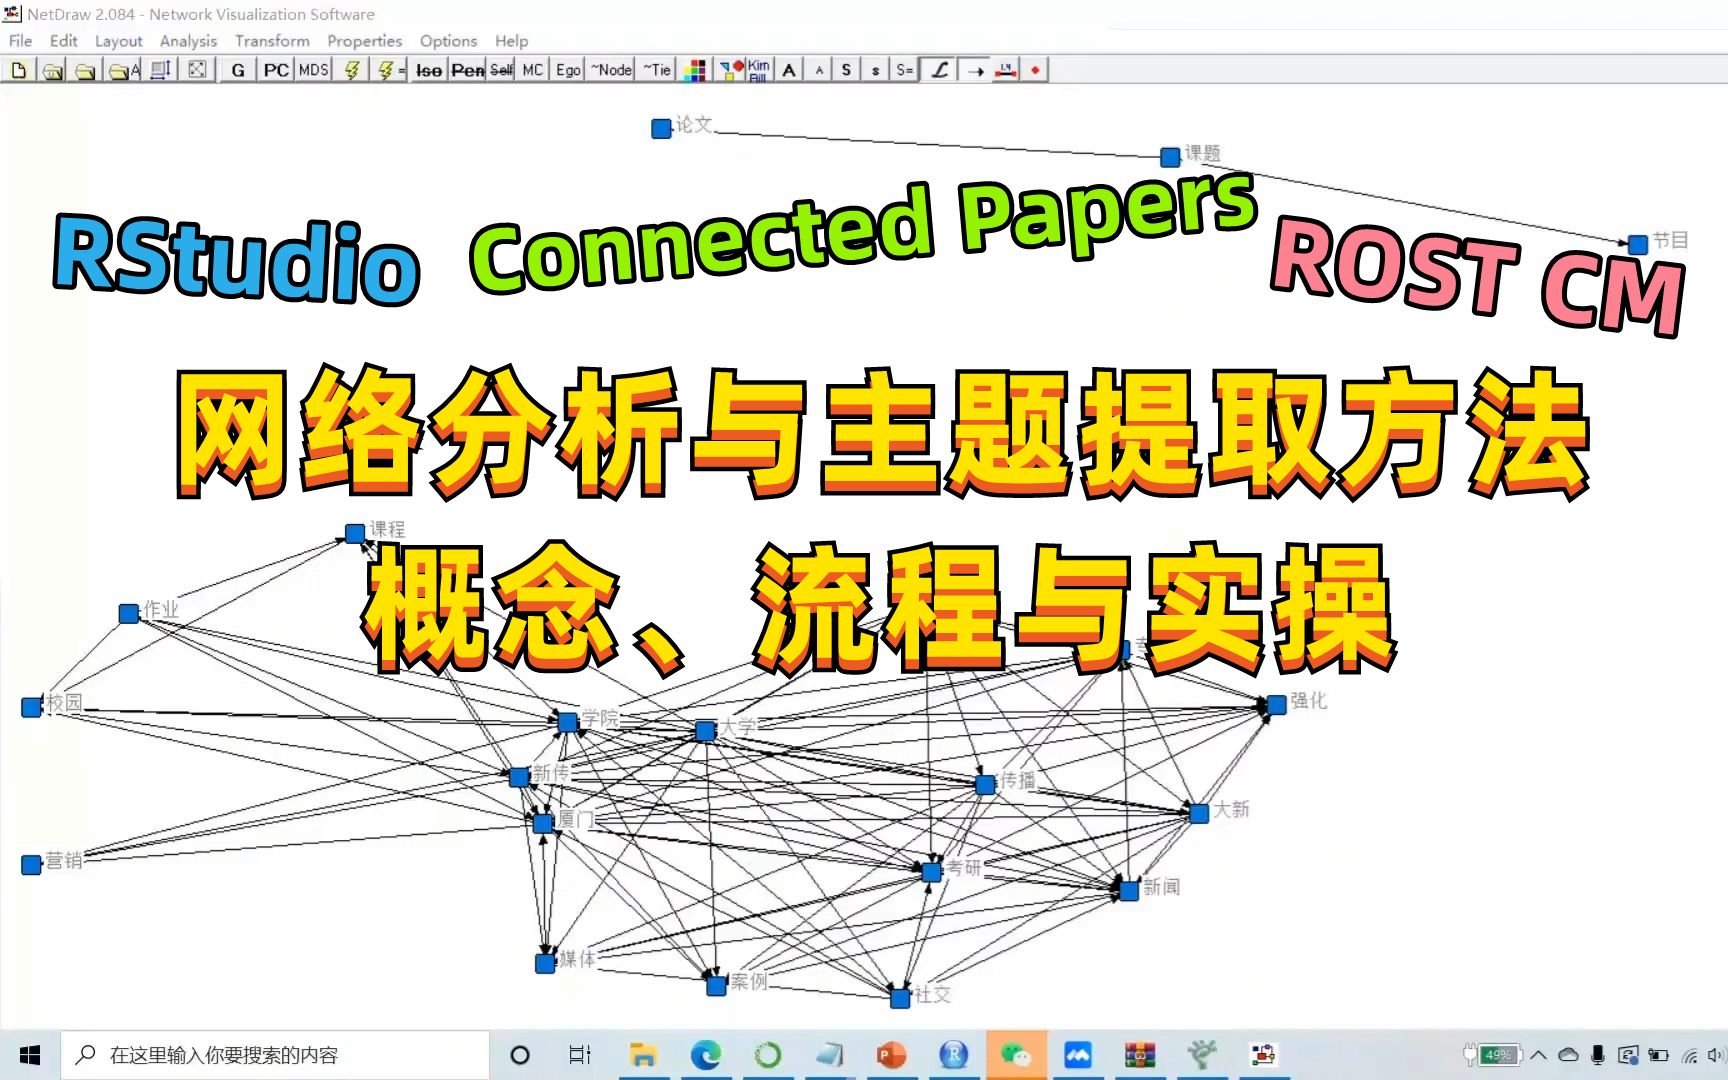Click the S= equal size icon
The height and width of the screenshot is (1080, 1728).
coord(904,70)
